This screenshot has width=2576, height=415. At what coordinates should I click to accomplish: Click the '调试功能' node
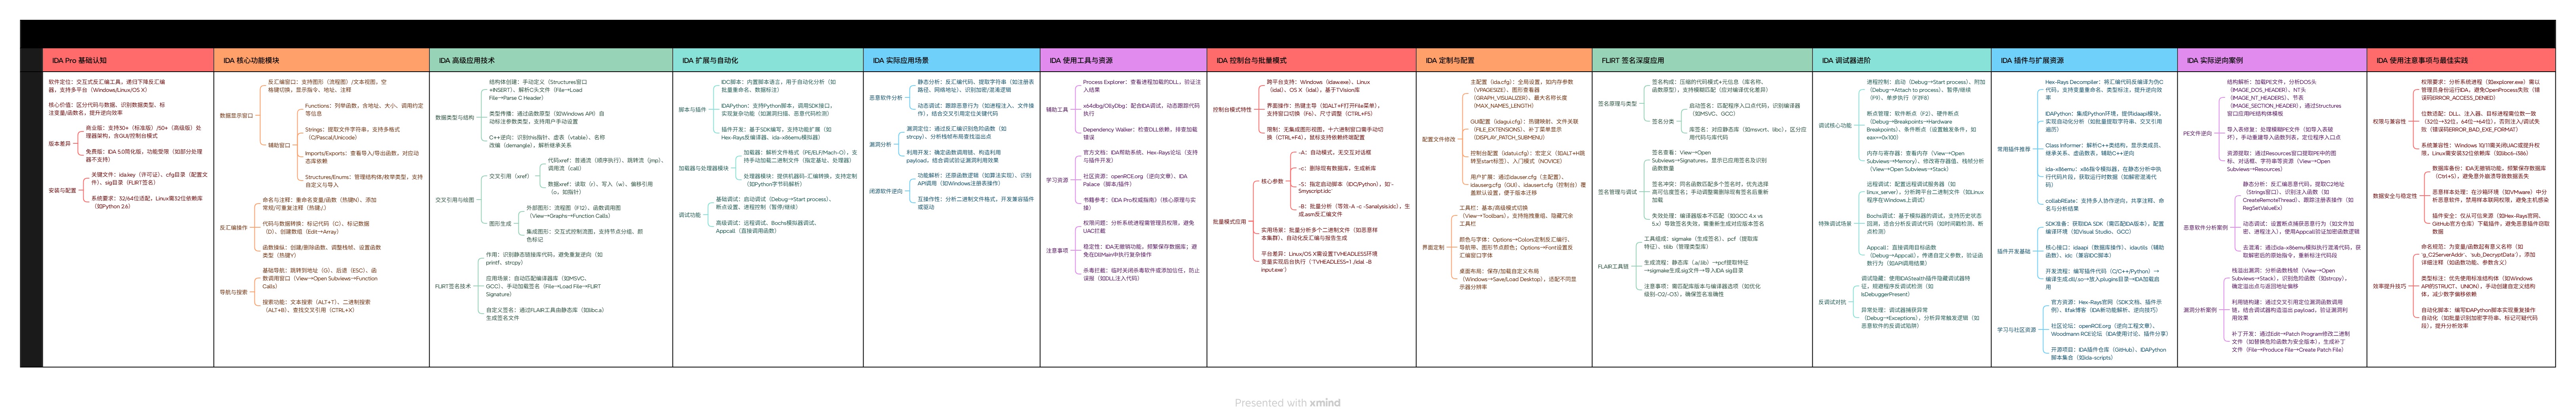[x=690, y=215]
